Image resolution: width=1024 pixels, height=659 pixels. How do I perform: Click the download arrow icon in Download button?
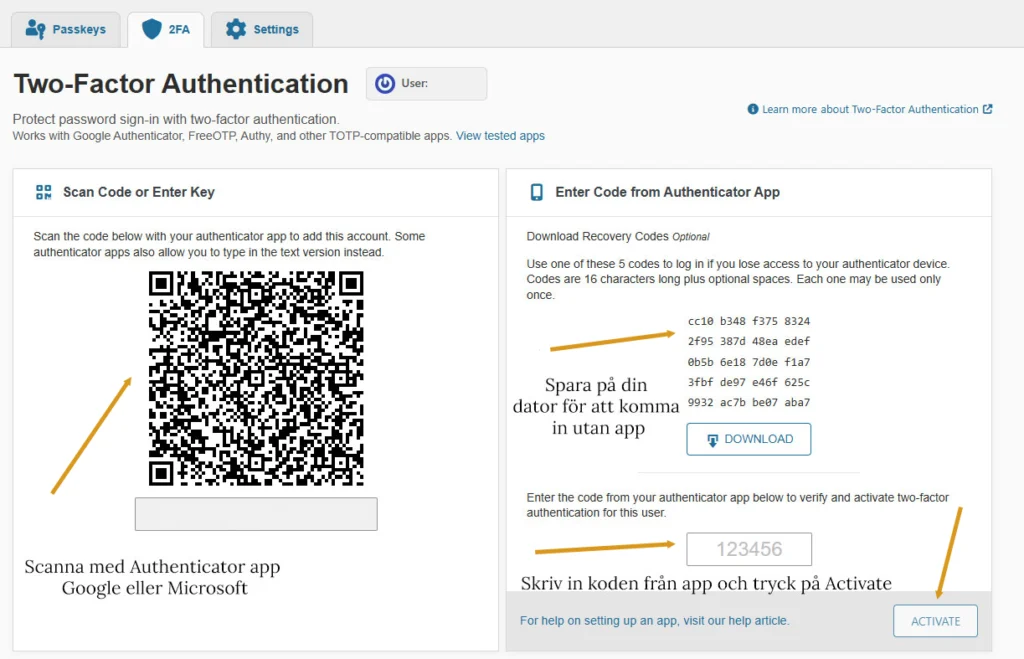[x=712, y=440]
